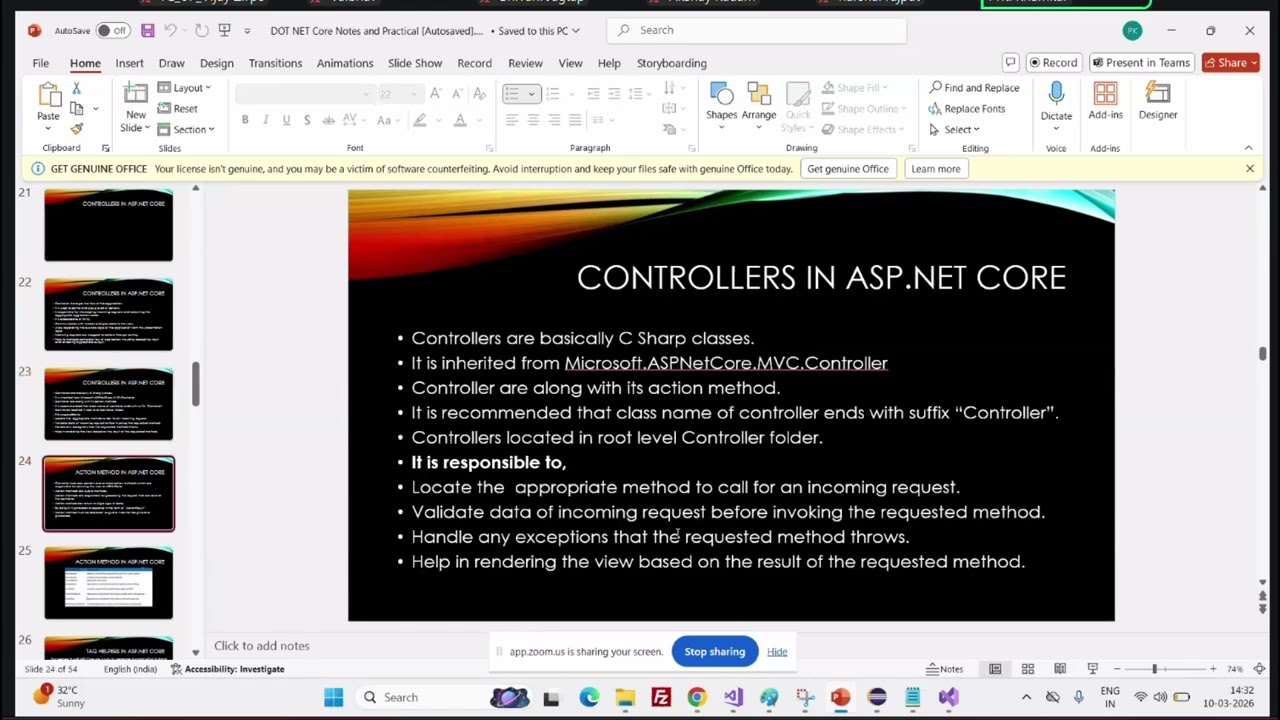This screenshot has height=720, width=1280.
Task: Toggle text Shadow formatting
Action: pos(307,120)
